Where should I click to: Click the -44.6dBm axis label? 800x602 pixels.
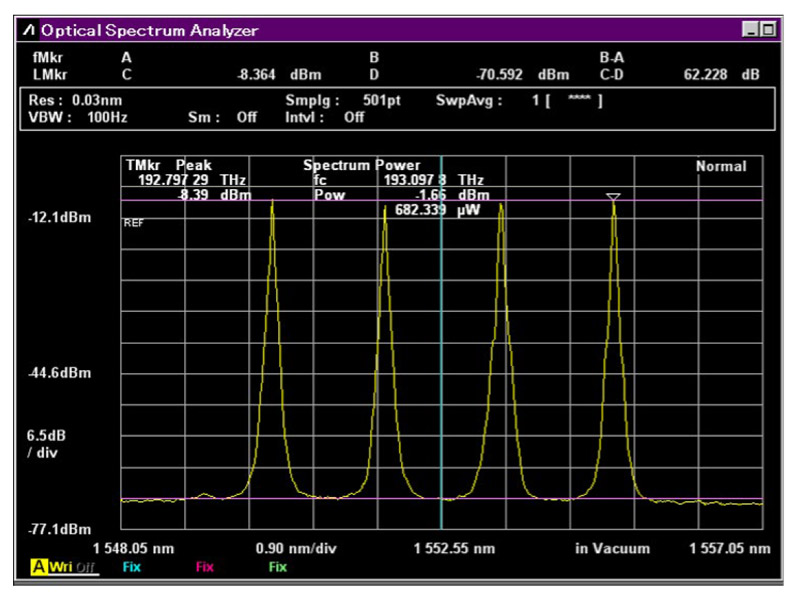pyautogui.click(x=60, y=373)
